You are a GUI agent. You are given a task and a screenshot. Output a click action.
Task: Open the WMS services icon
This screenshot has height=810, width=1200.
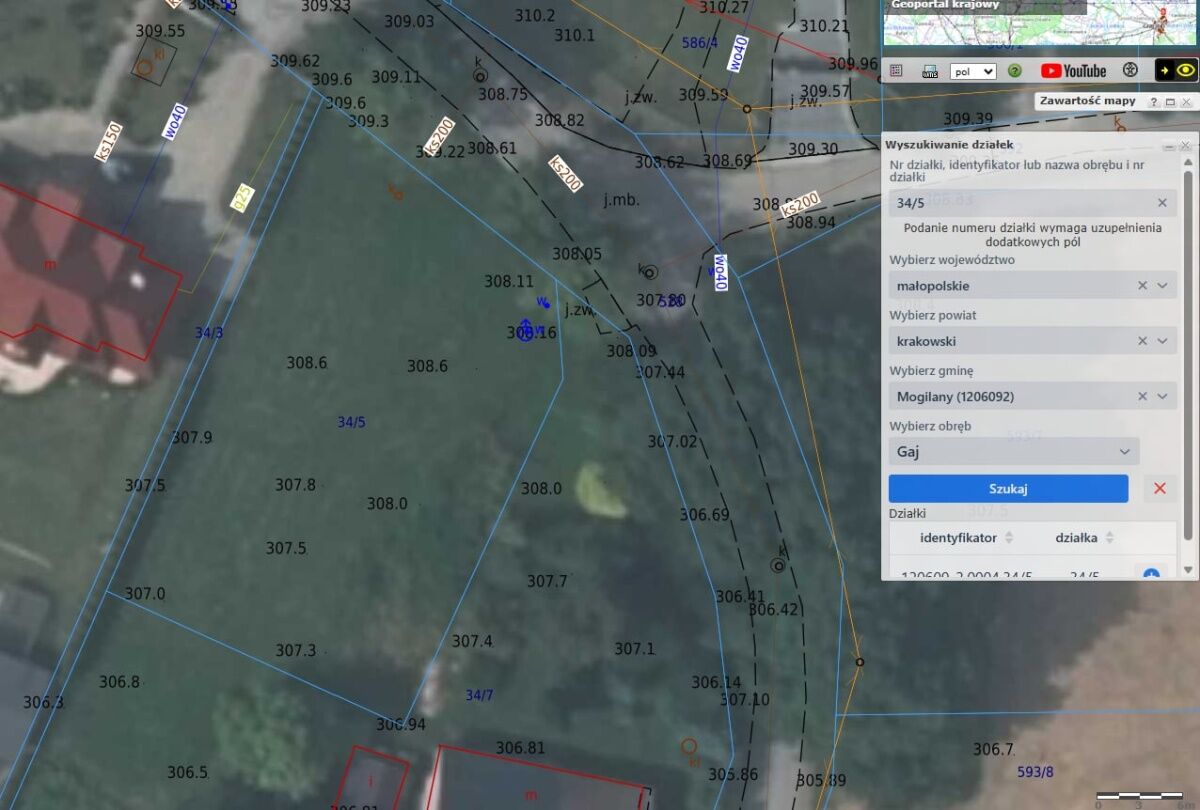(x=930, y=71)
